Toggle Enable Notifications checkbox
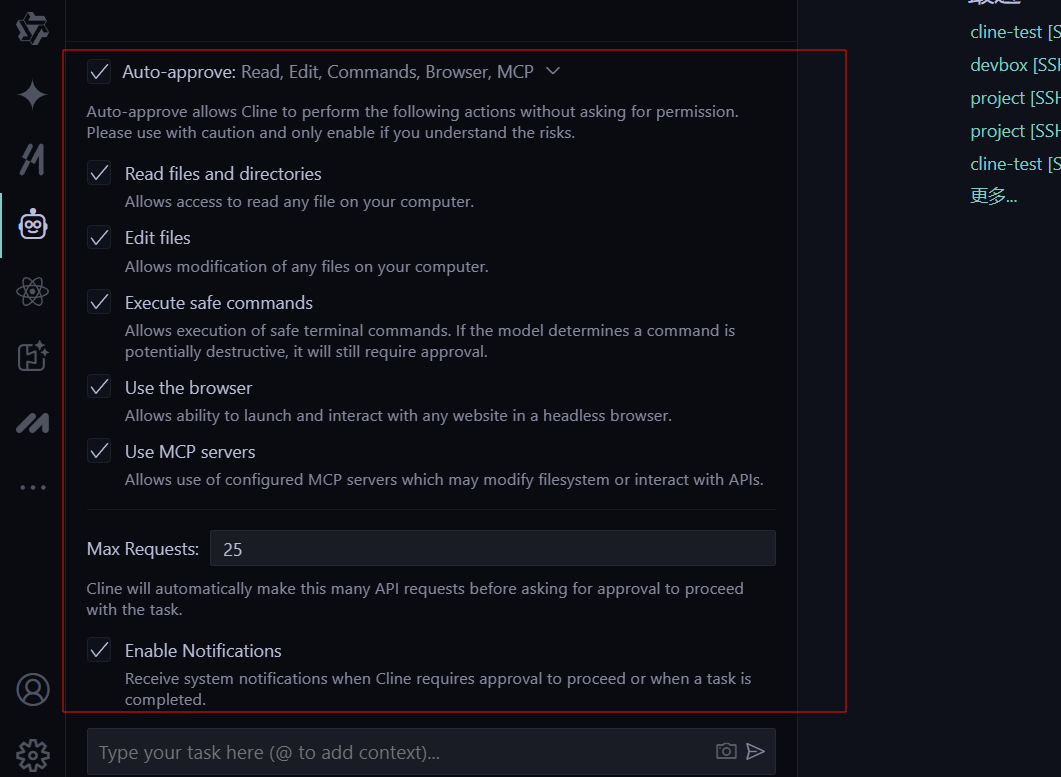Image resolution: width=1061 pixels, height=777 pixels. coord(99,651)
